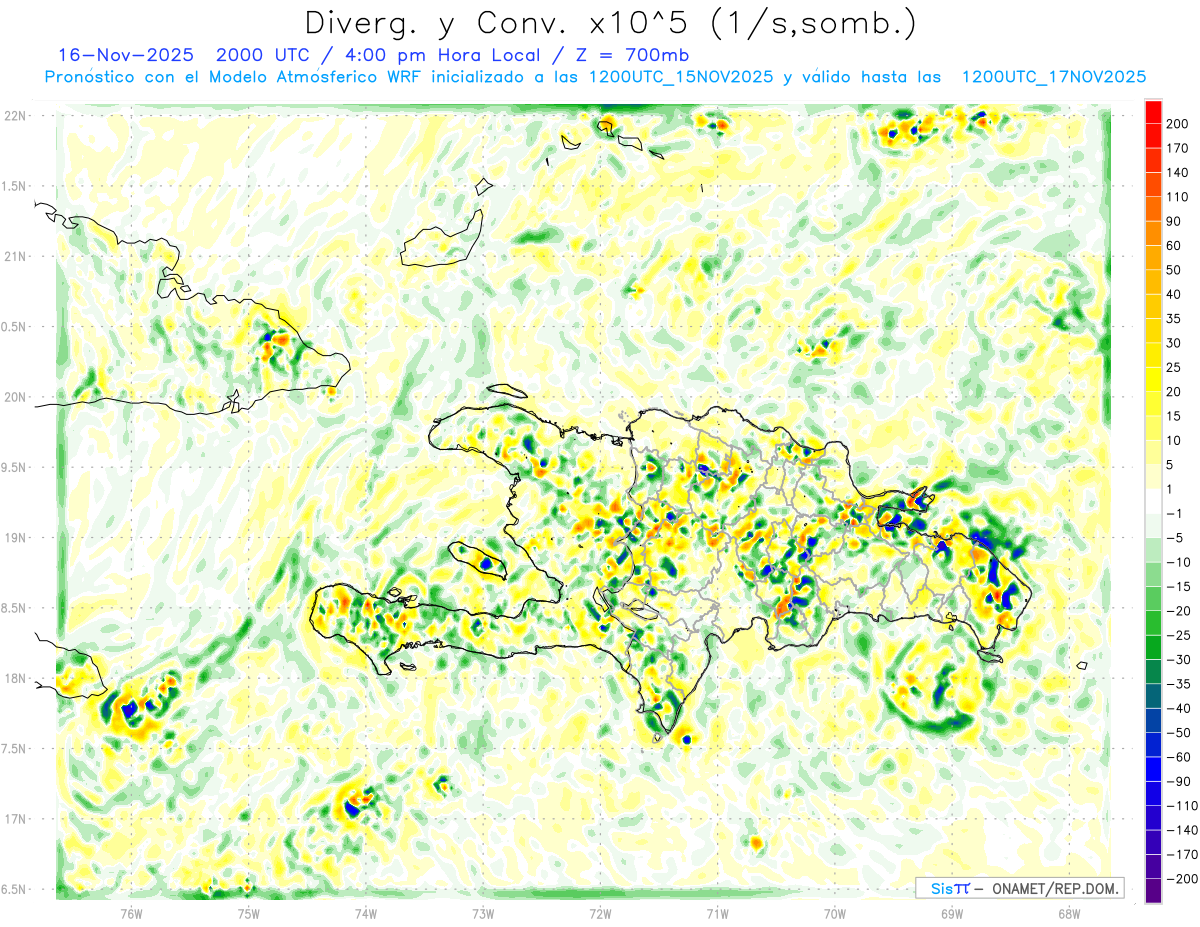Click the "74W" longitude label
The width and height of the screenshot is (1200, 927).
click(x=366, y=912)
